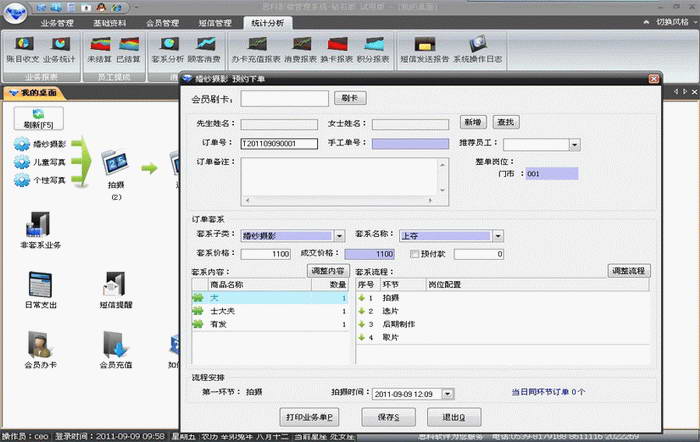
Task: Click the QQ penguin quick-access icon
Action: click(x=102, y=7)
